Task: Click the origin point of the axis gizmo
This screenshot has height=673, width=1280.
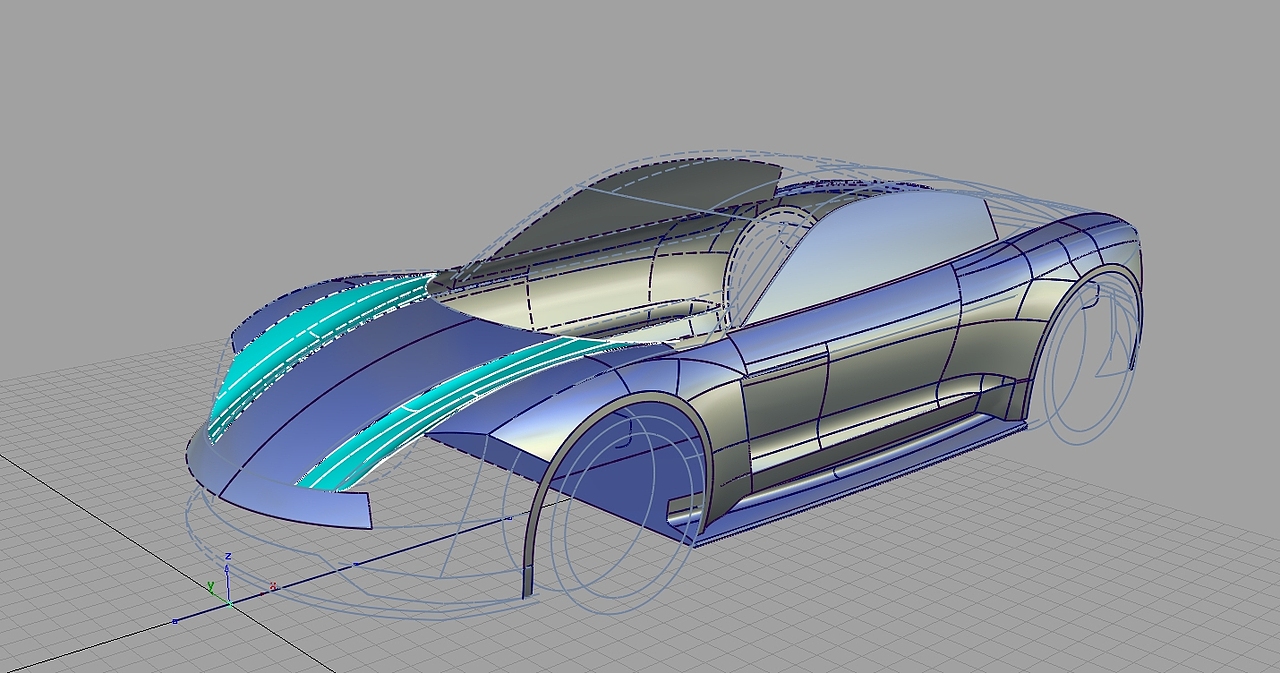Action: [230, 604]
